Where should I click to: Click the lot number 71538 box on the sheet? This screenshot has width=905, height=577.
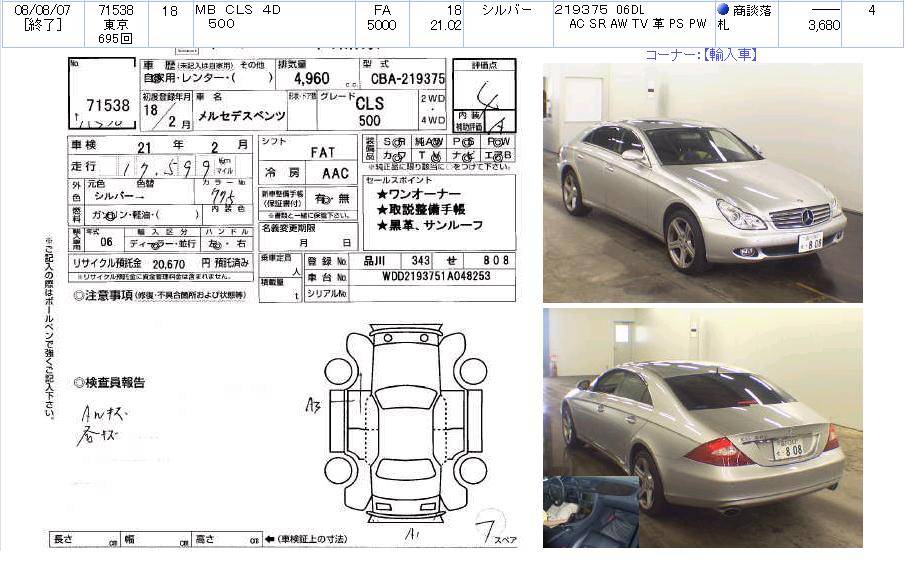tap(102, 93)
